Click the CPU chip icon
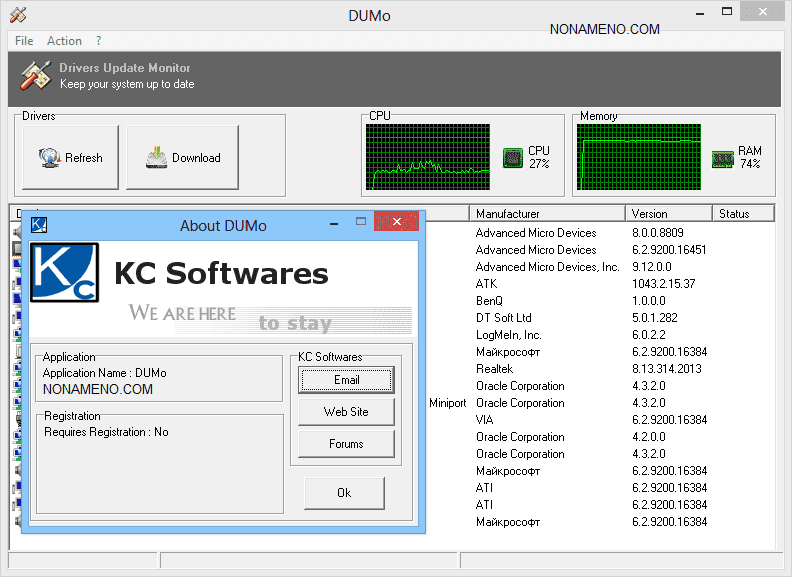Image resolution: width=792 pixels, height=577 pixels. click(513, 158)
